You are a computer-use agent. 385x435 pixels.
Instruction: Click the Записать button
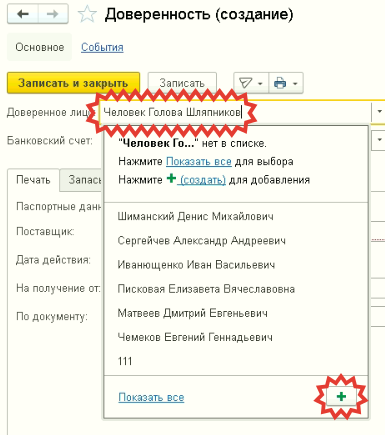[x=182, y=83]
